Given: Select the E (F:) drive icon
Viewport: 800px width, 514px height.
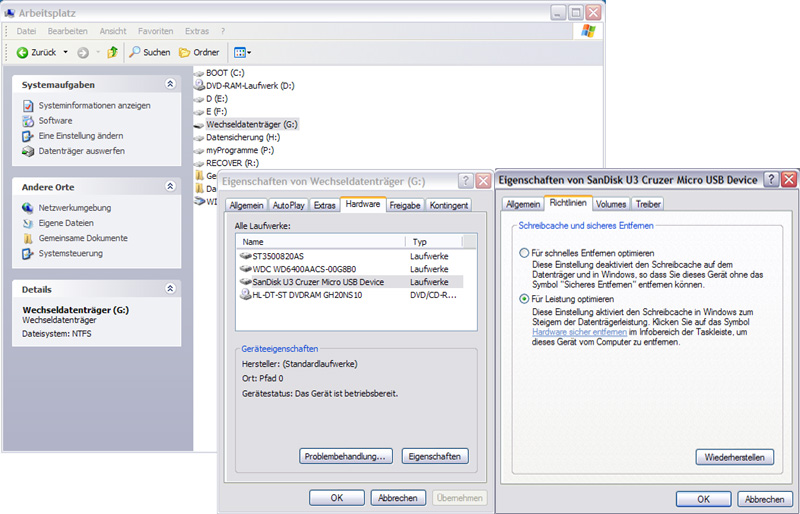Looking at the screenshot, I should [199, 112].
